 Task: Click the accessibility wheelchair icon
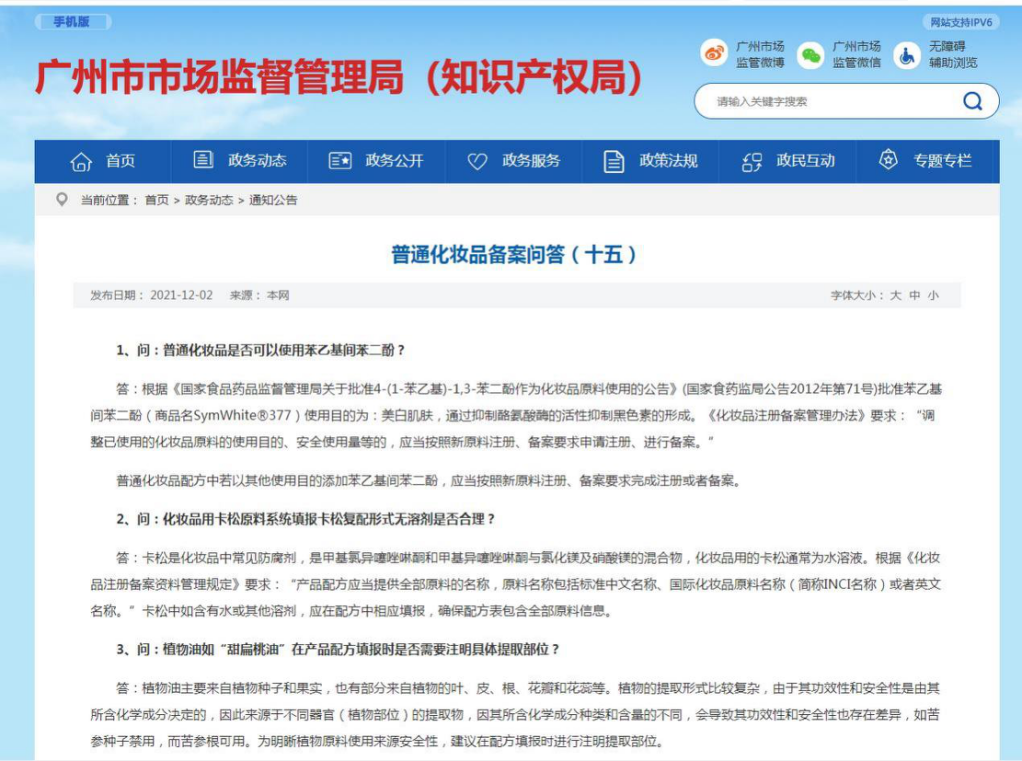click(x=906, y=55)
